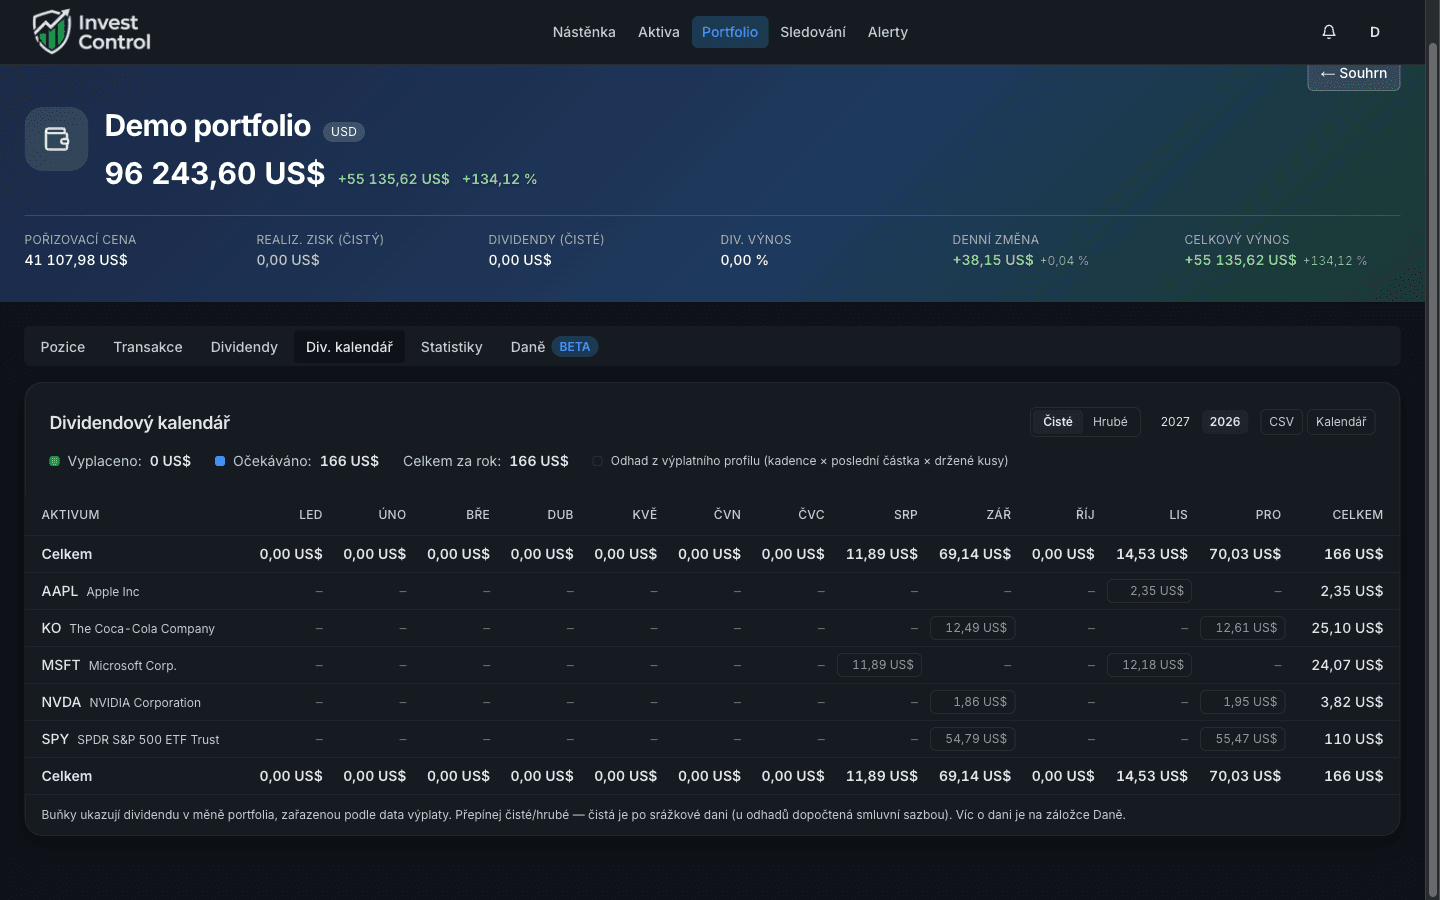Click the Denní změna value +38,15 US$
1440x900 pixels.
coord(993,260)
